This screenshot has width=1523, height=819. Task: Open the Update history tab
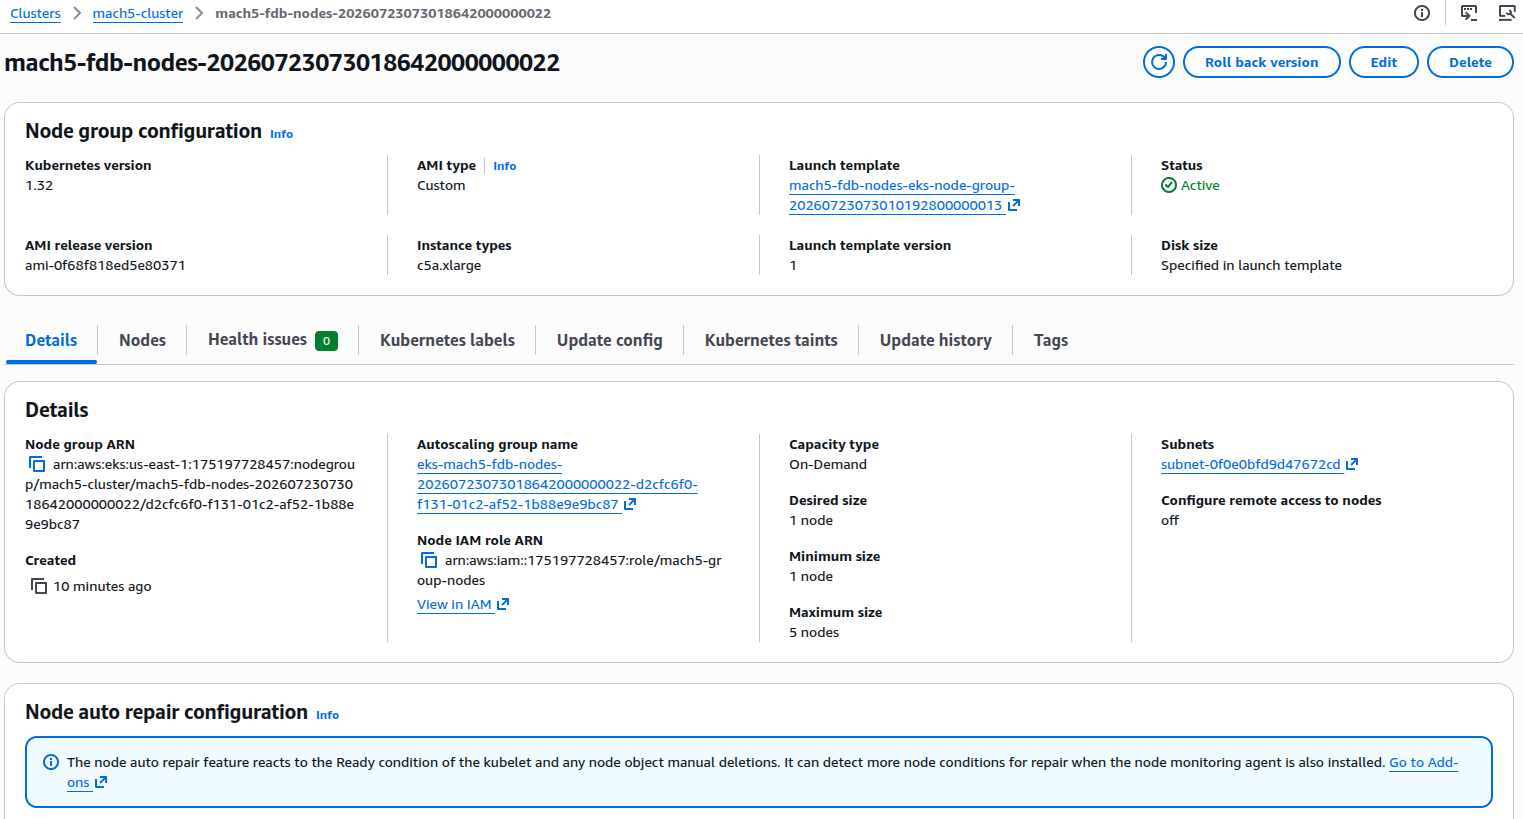click(935, 340)
